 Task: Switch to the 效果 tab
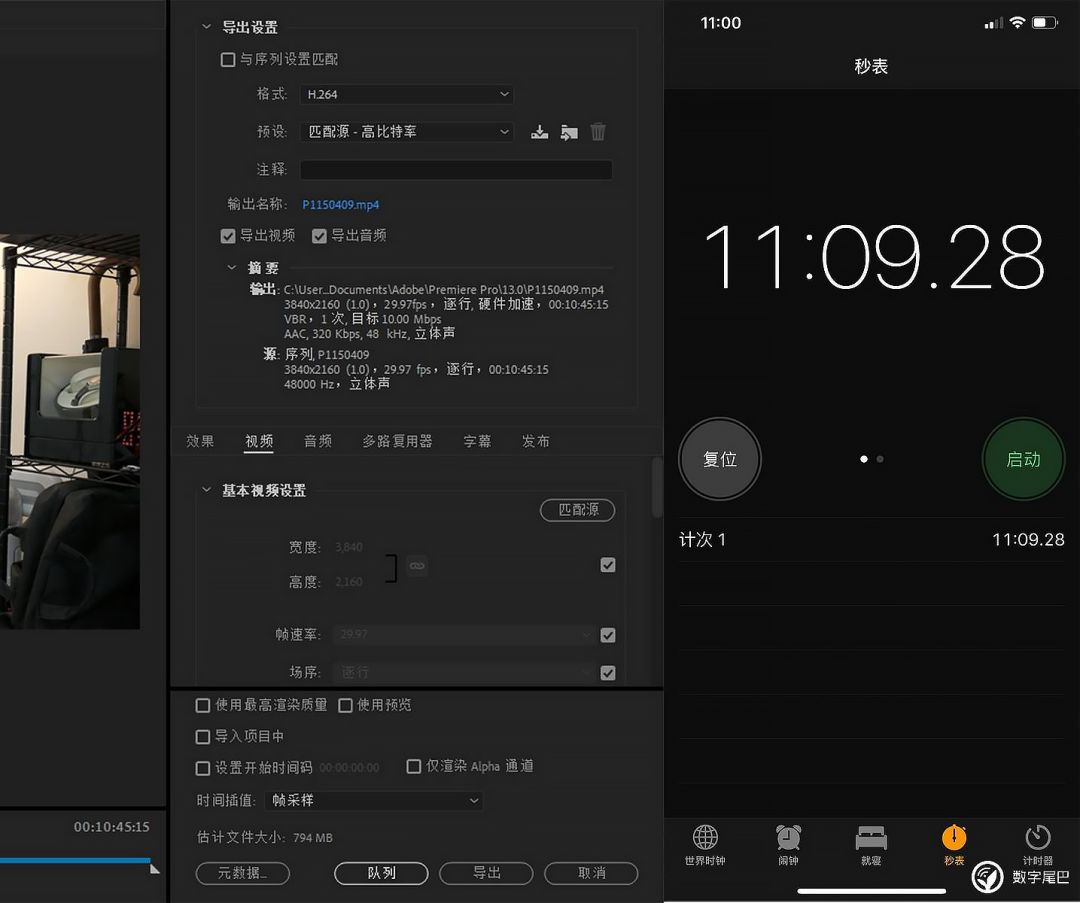tap(200, 441)
